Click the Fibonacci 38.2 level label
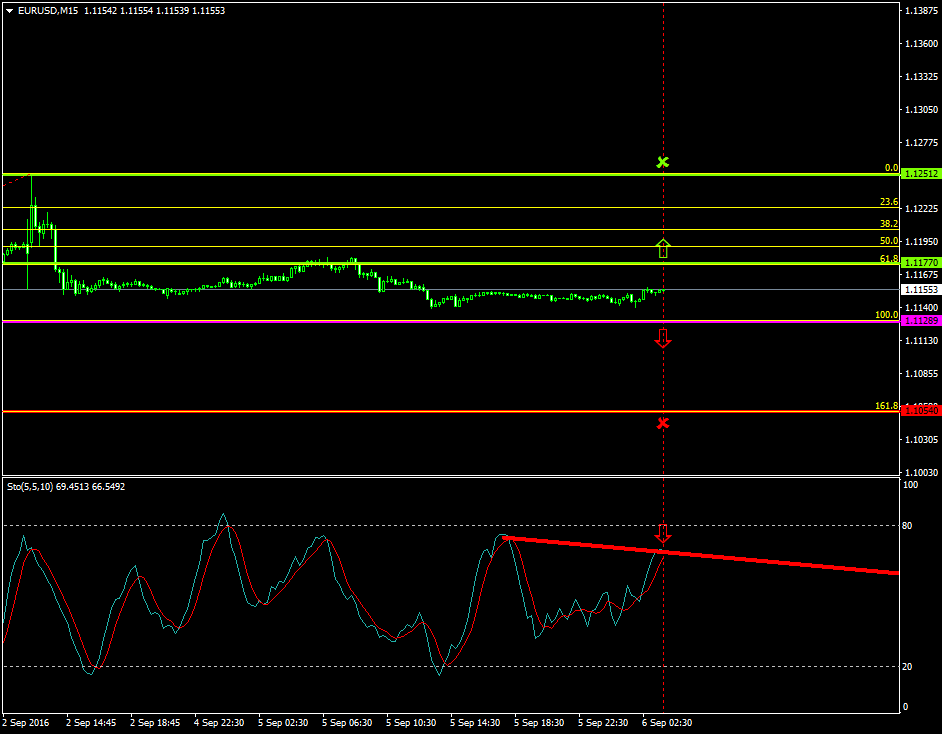The width and height of the screenshot is (942, 734). [888, 224]
